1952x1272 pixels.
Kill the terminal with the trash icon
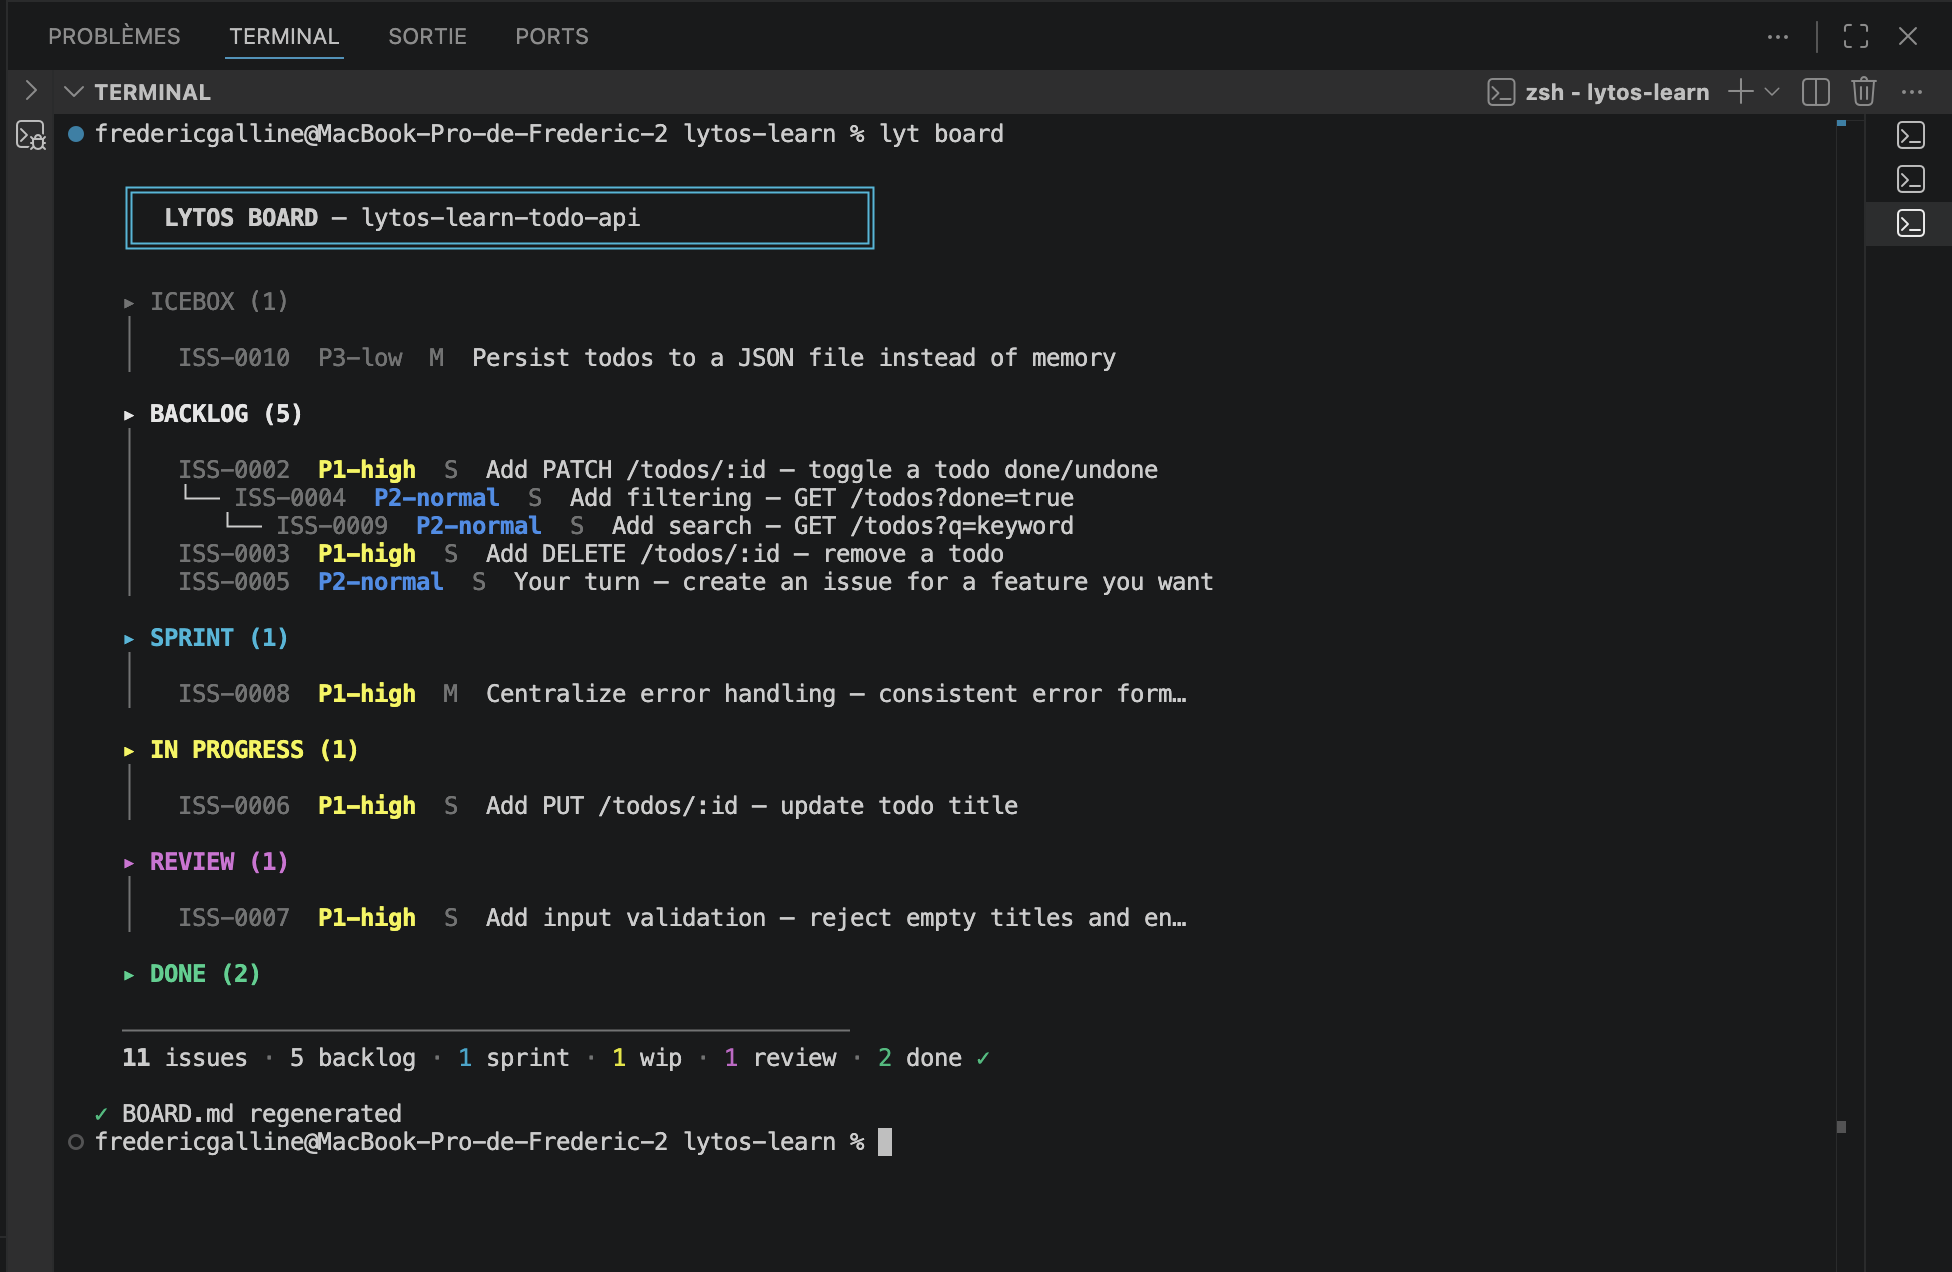click(1863, 91)
